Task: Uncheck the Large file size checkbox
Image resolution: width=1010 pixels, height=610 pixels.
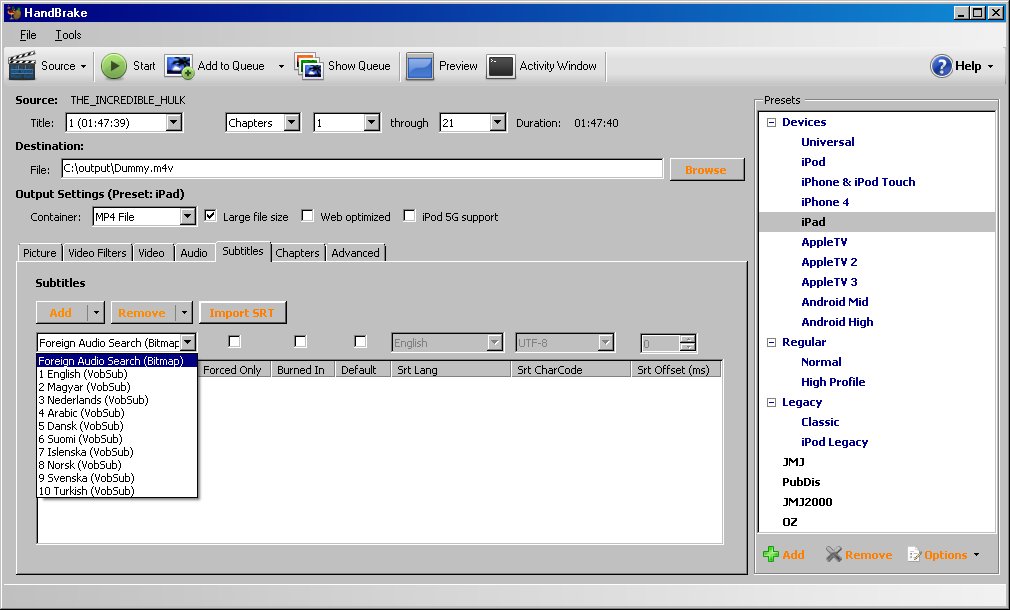Action: click(x=210, y=216)
